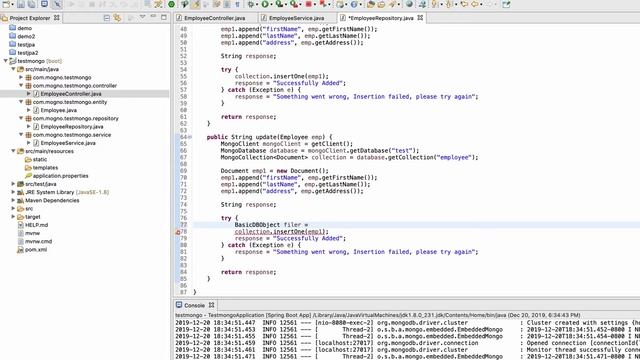Expand the com.mogno.testmongo package
This screenshot has height=360, width=640.
(21, 77)
